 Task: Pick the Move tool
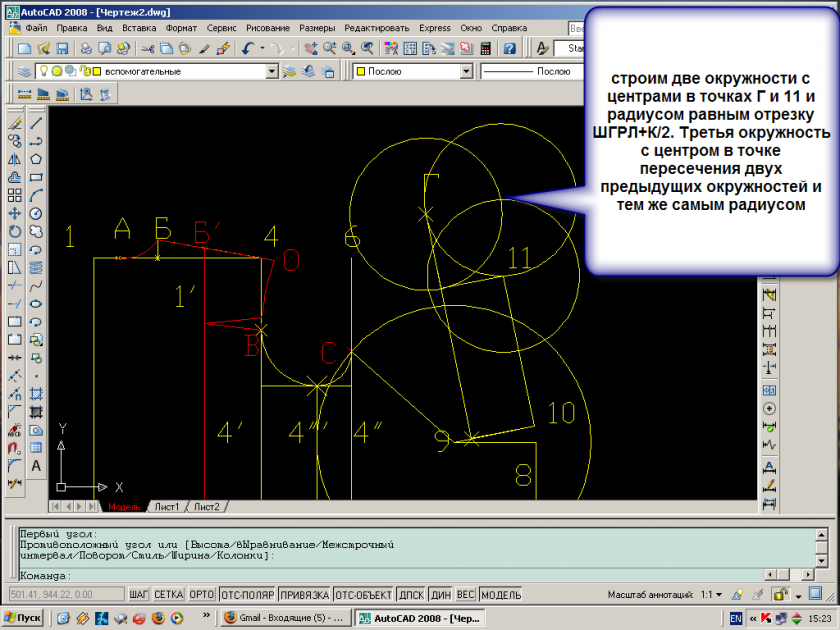[15, 213]
